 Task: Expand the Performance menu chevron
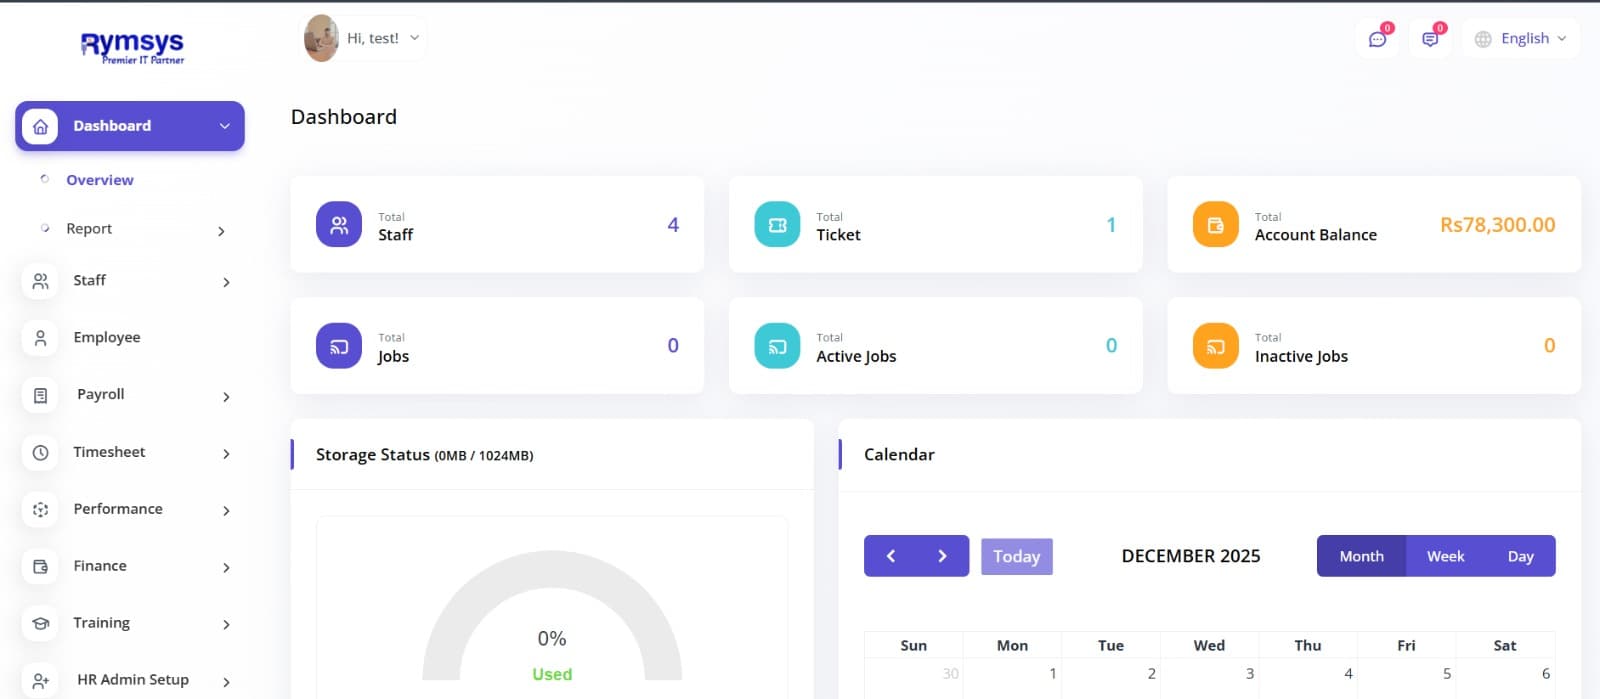click(226, 511)
